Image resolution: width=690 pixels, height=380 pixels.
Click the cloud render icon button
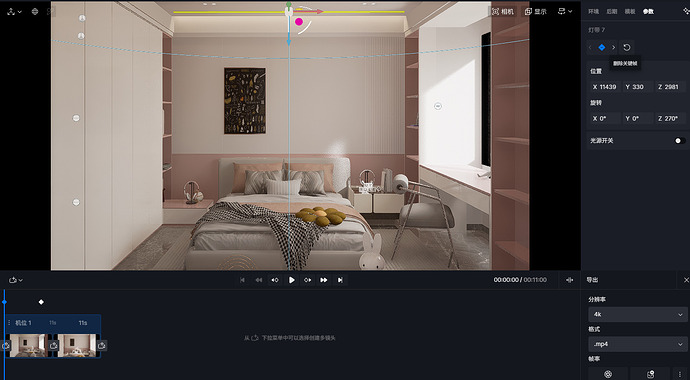click(650, 374)
